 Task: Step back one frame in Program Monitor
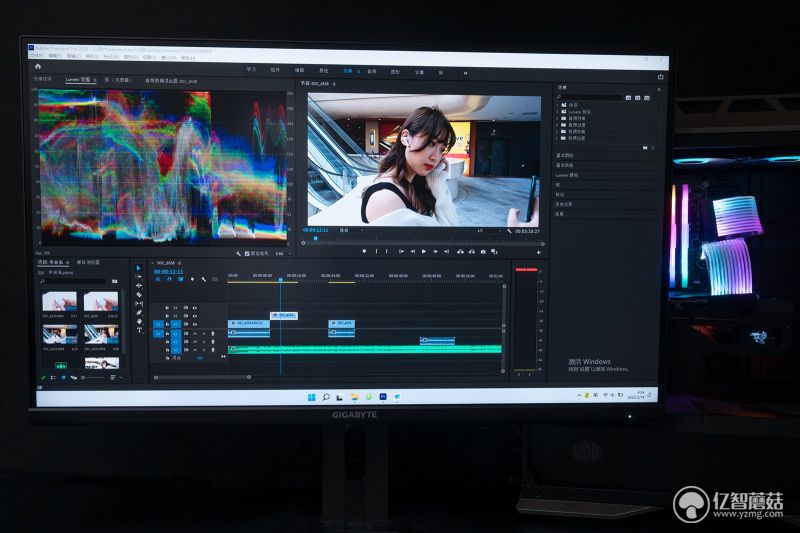[x=412, y=251]
